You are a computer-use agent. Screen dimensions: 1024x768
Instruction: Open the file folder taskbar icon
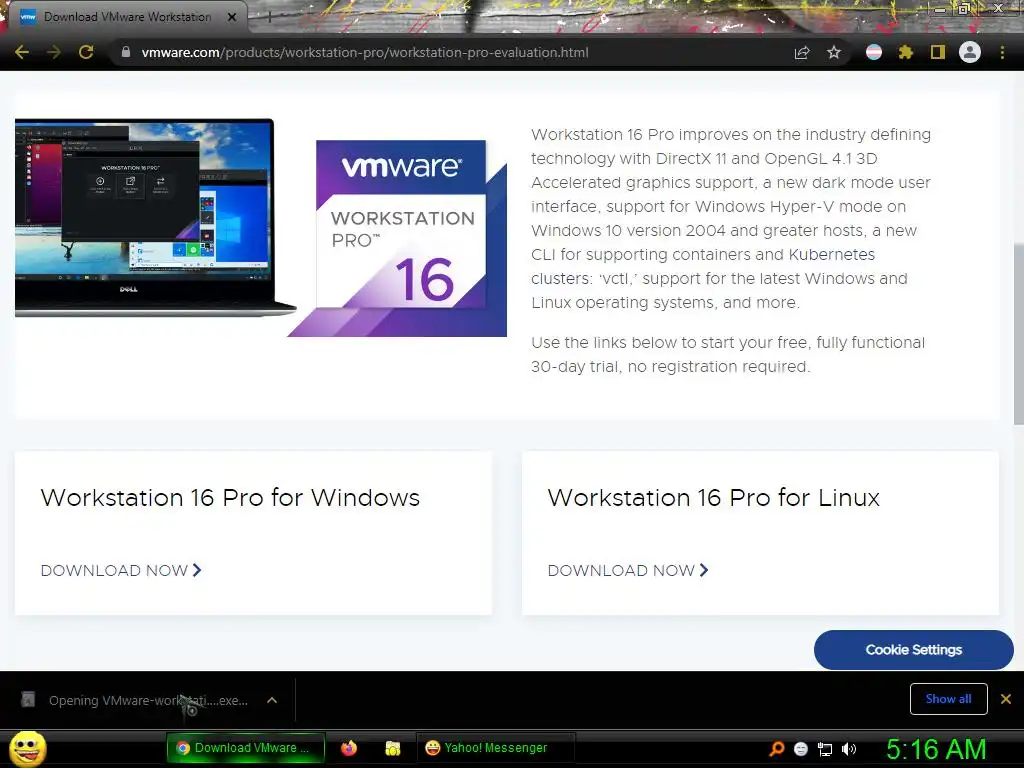pyautogui.click(x=392, y=748)
